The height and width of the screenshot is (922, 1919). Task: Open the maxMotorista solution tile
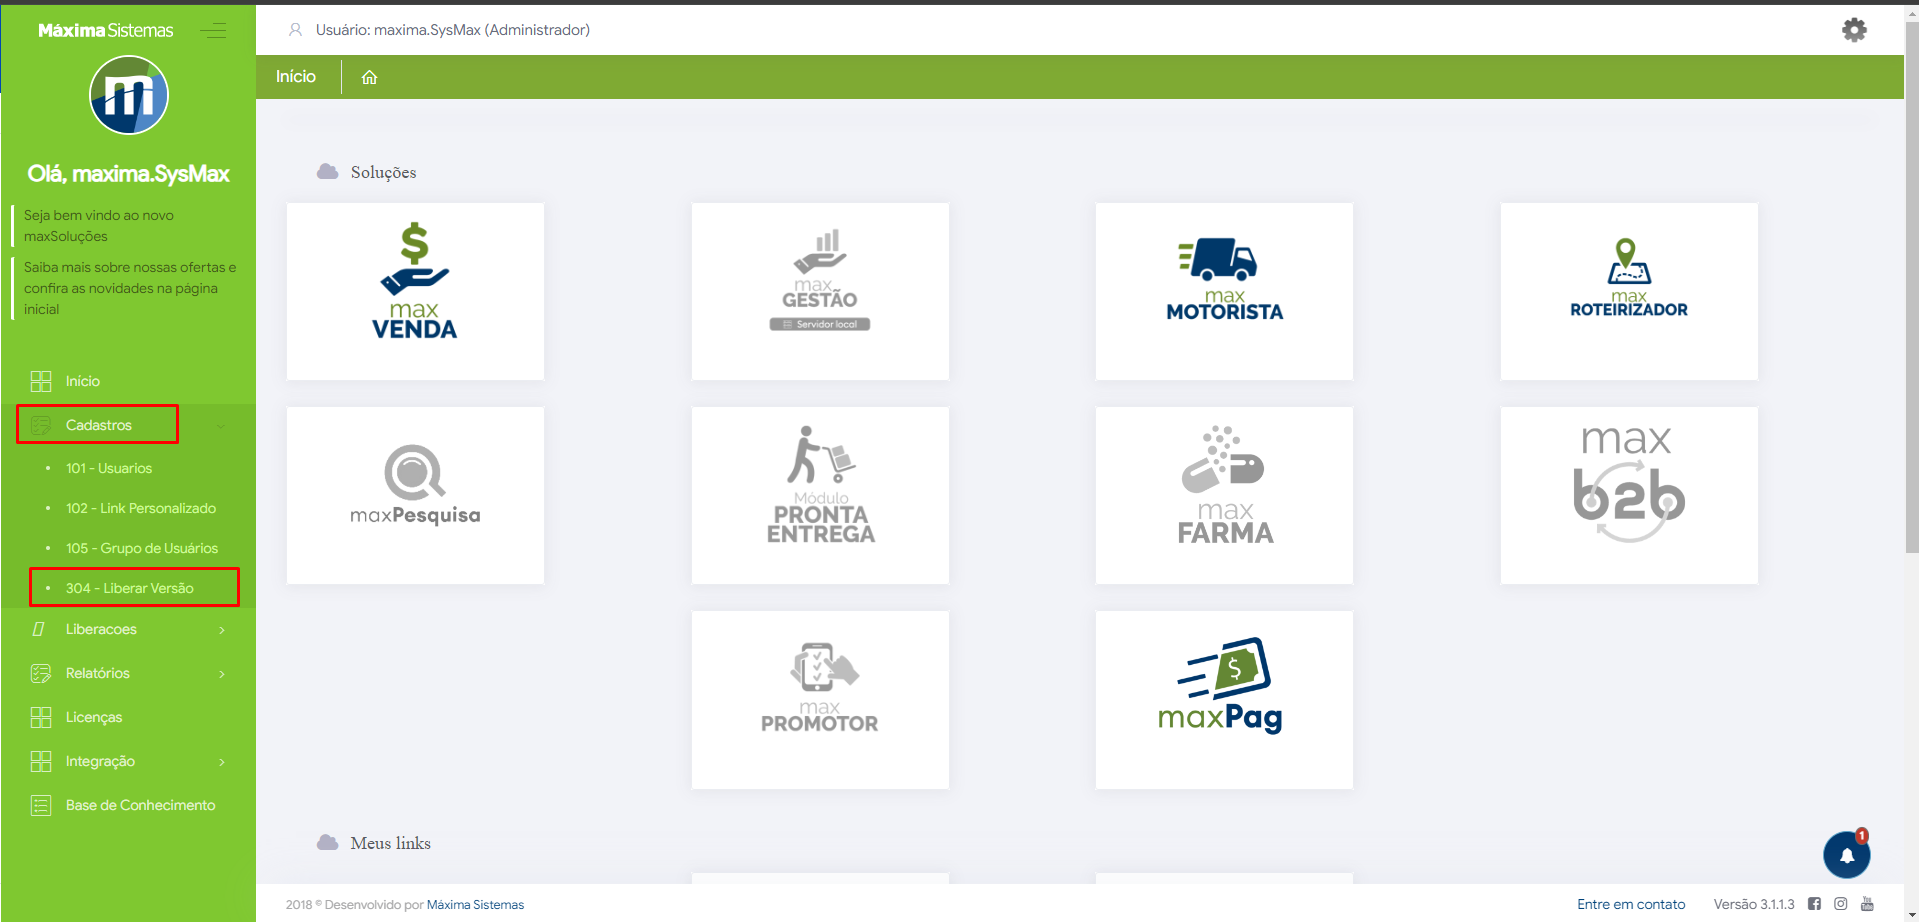point(1224,291)
